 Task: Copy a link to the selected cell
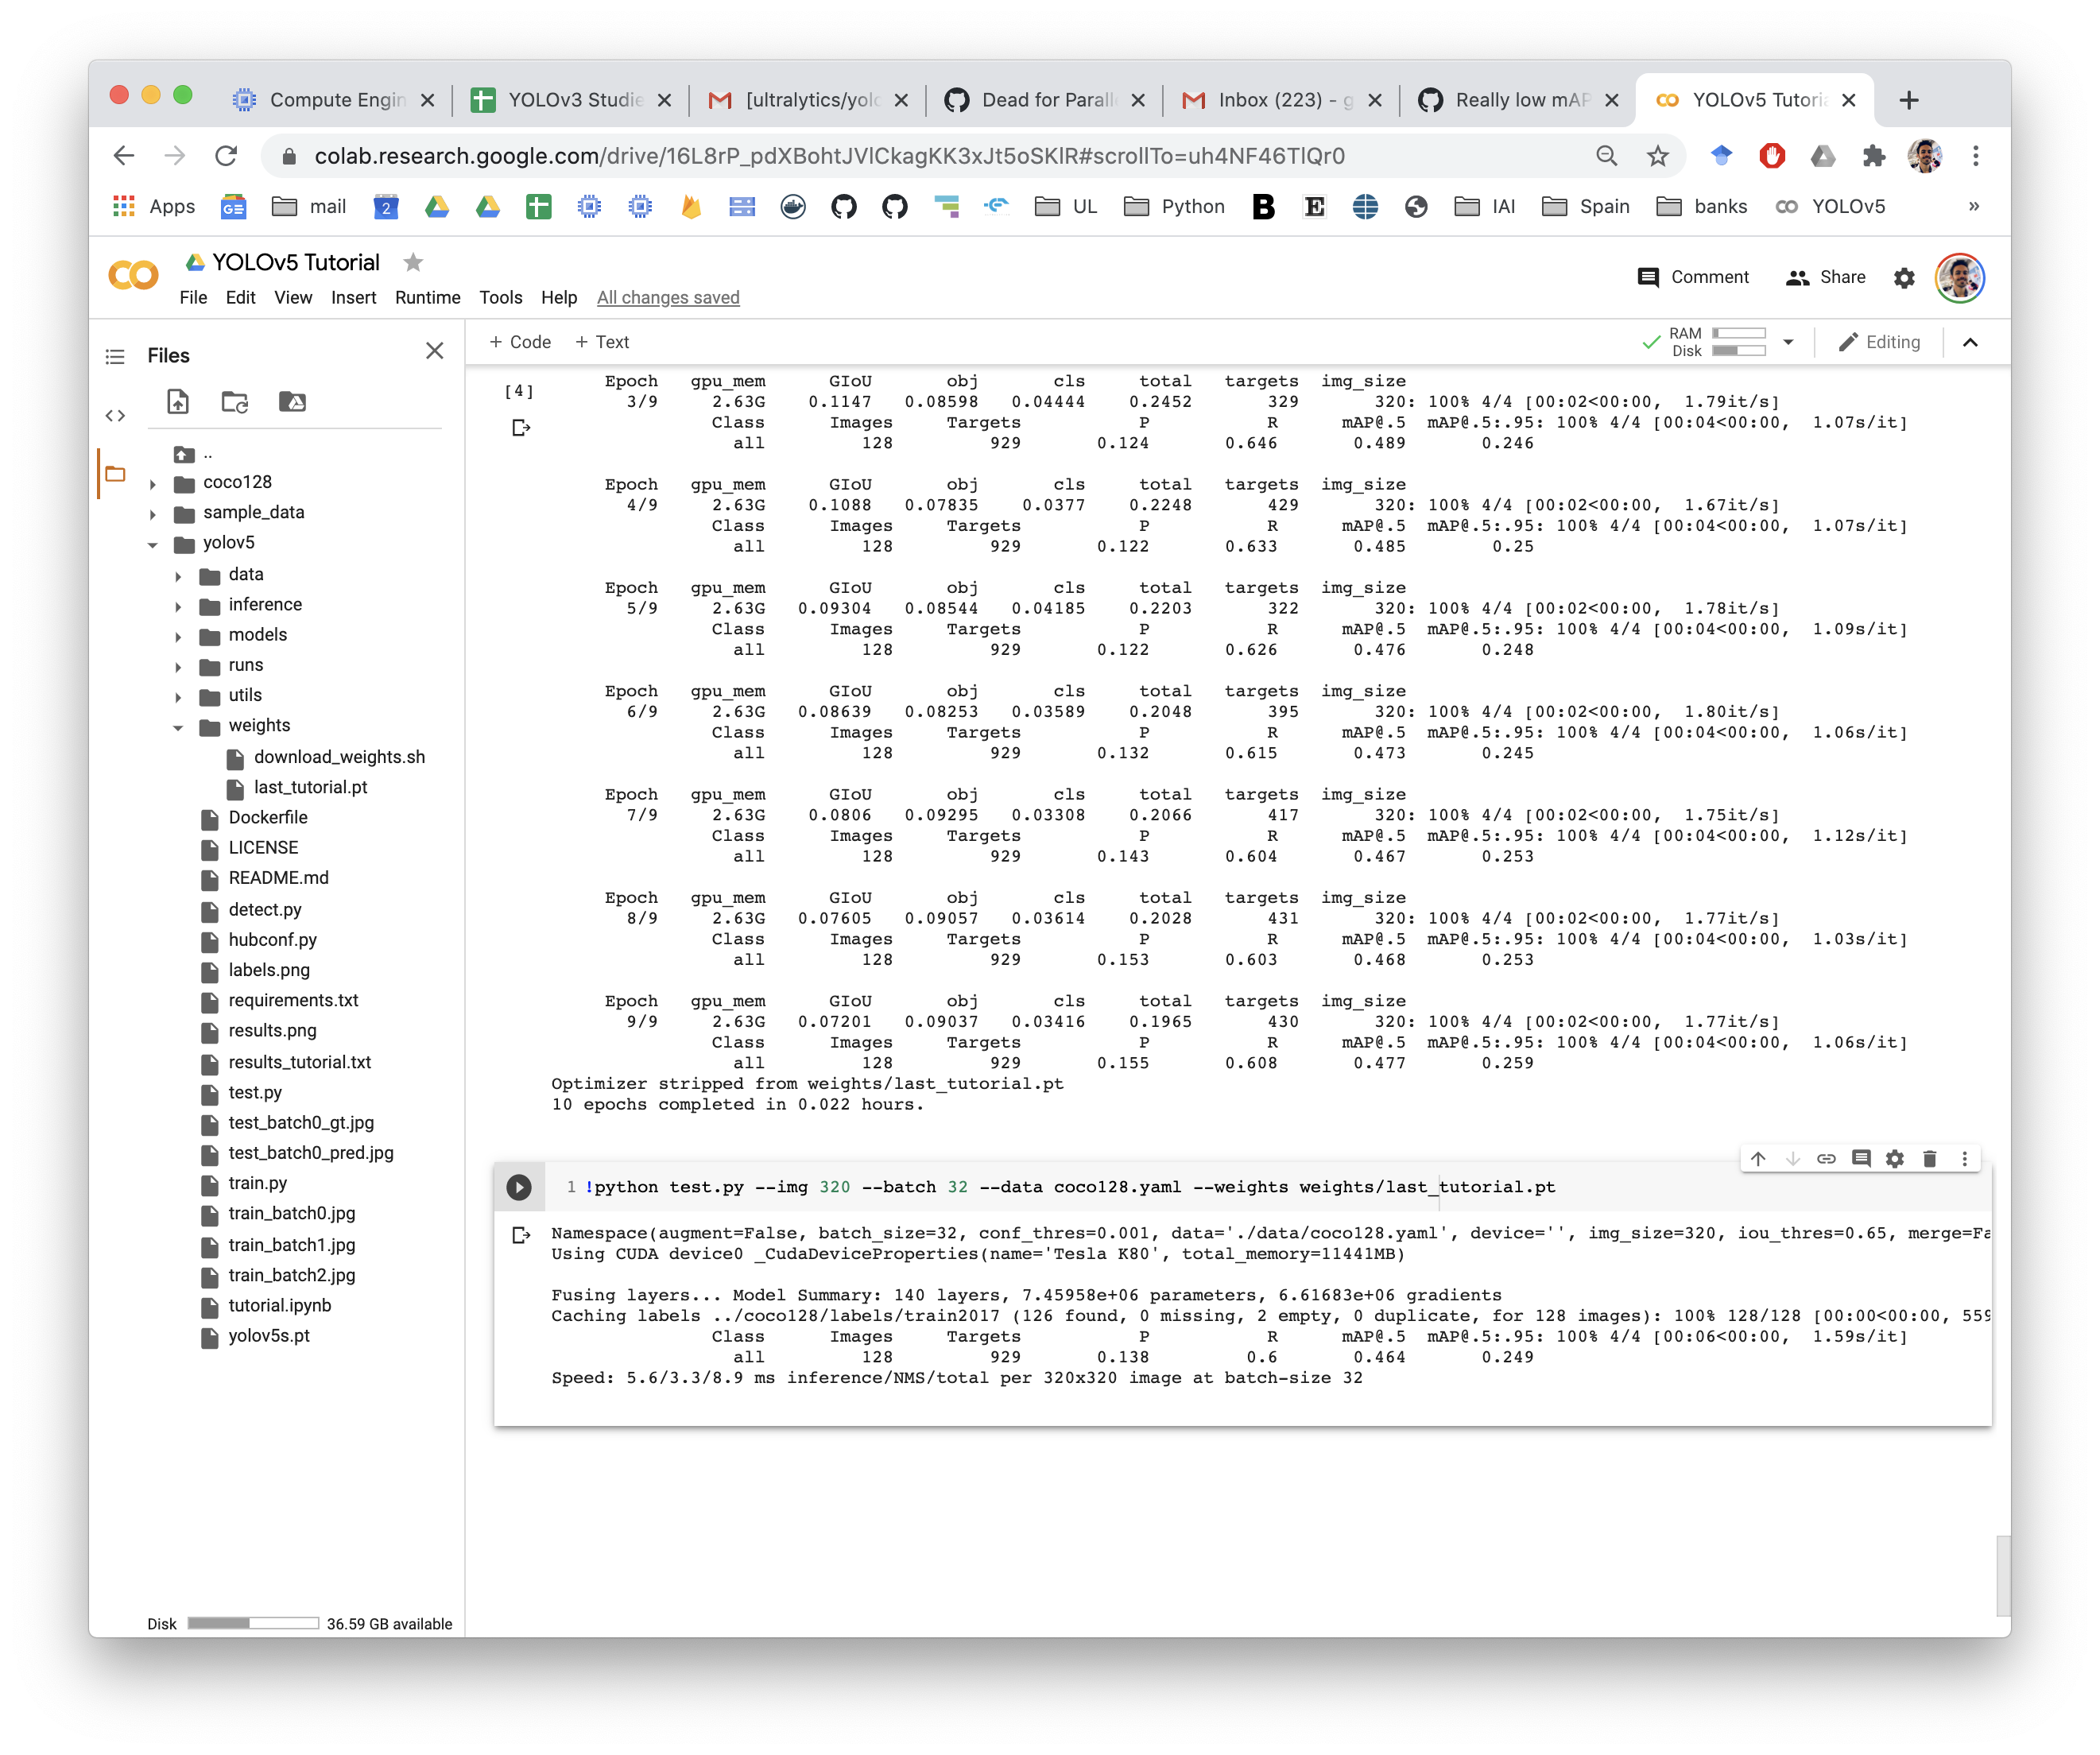point(1826,1159)
